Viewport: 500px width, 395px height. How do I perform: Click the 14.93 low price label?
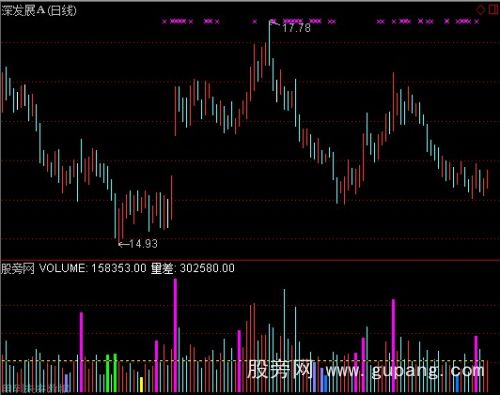click(x=143, y=244)
